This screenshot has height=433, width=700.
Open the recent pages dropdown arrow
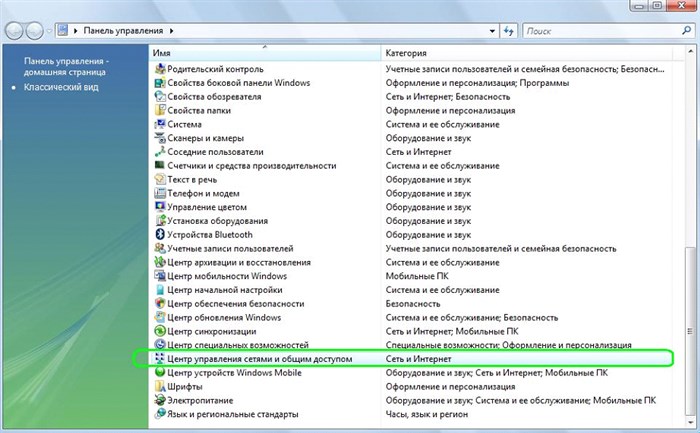[49, 31]
